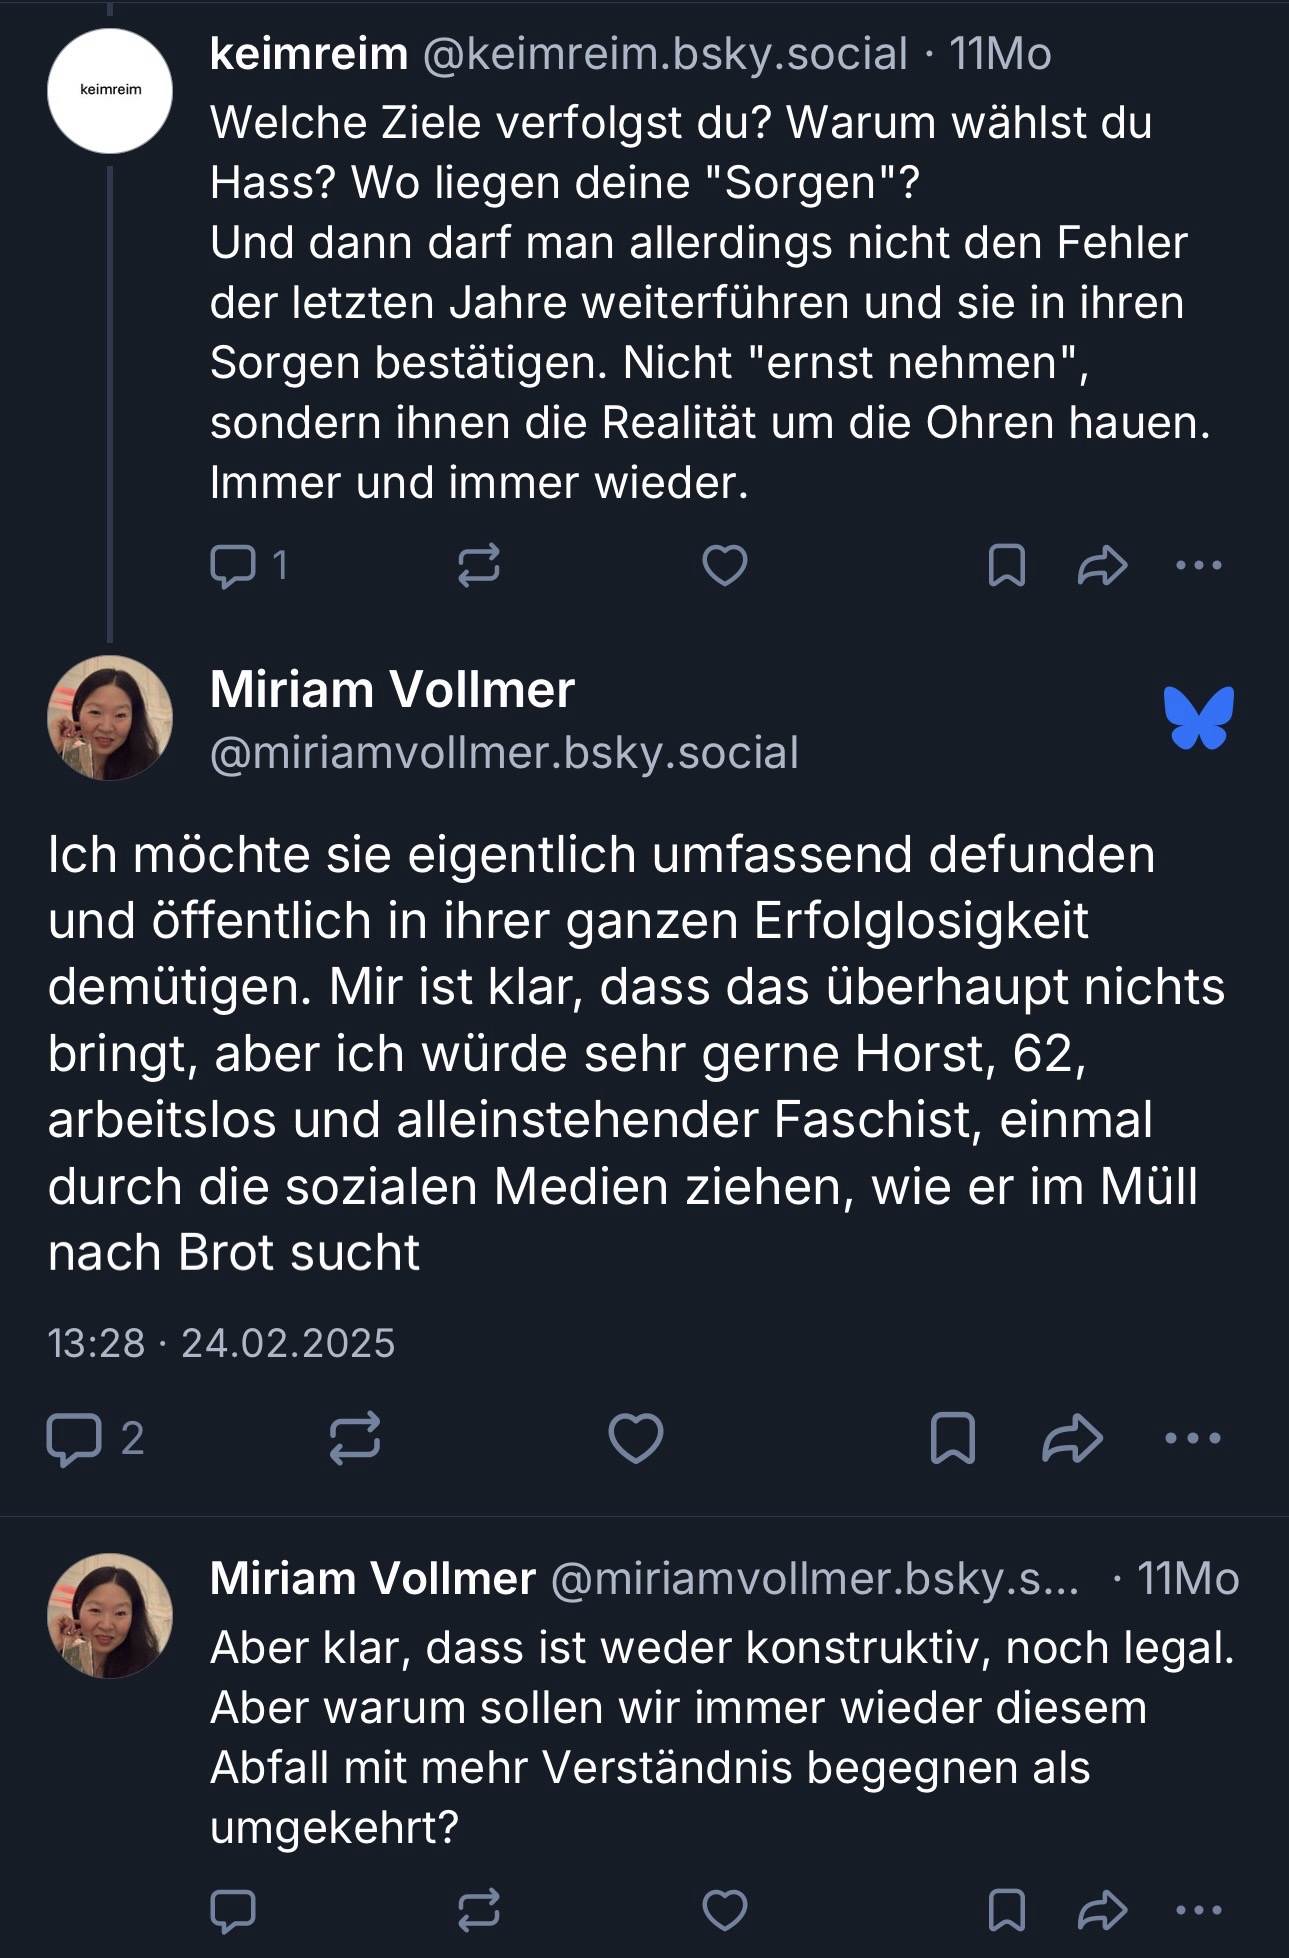Open more options on the main post
The height and width of the screenshot is (1958, 1289).
[1193, 1438]
